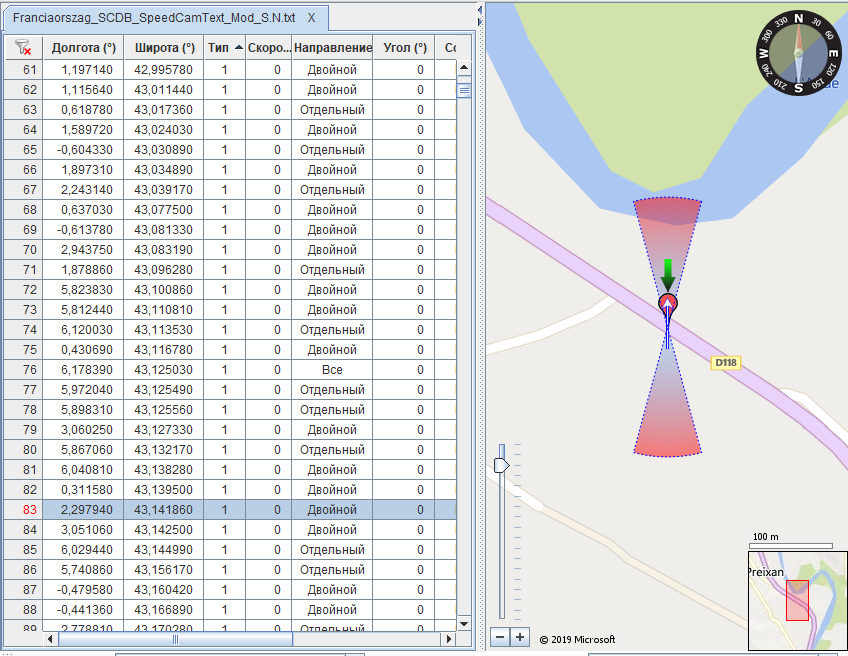Click longitude cell 5,972040
The image size is (848, 656).
(84, 390)
